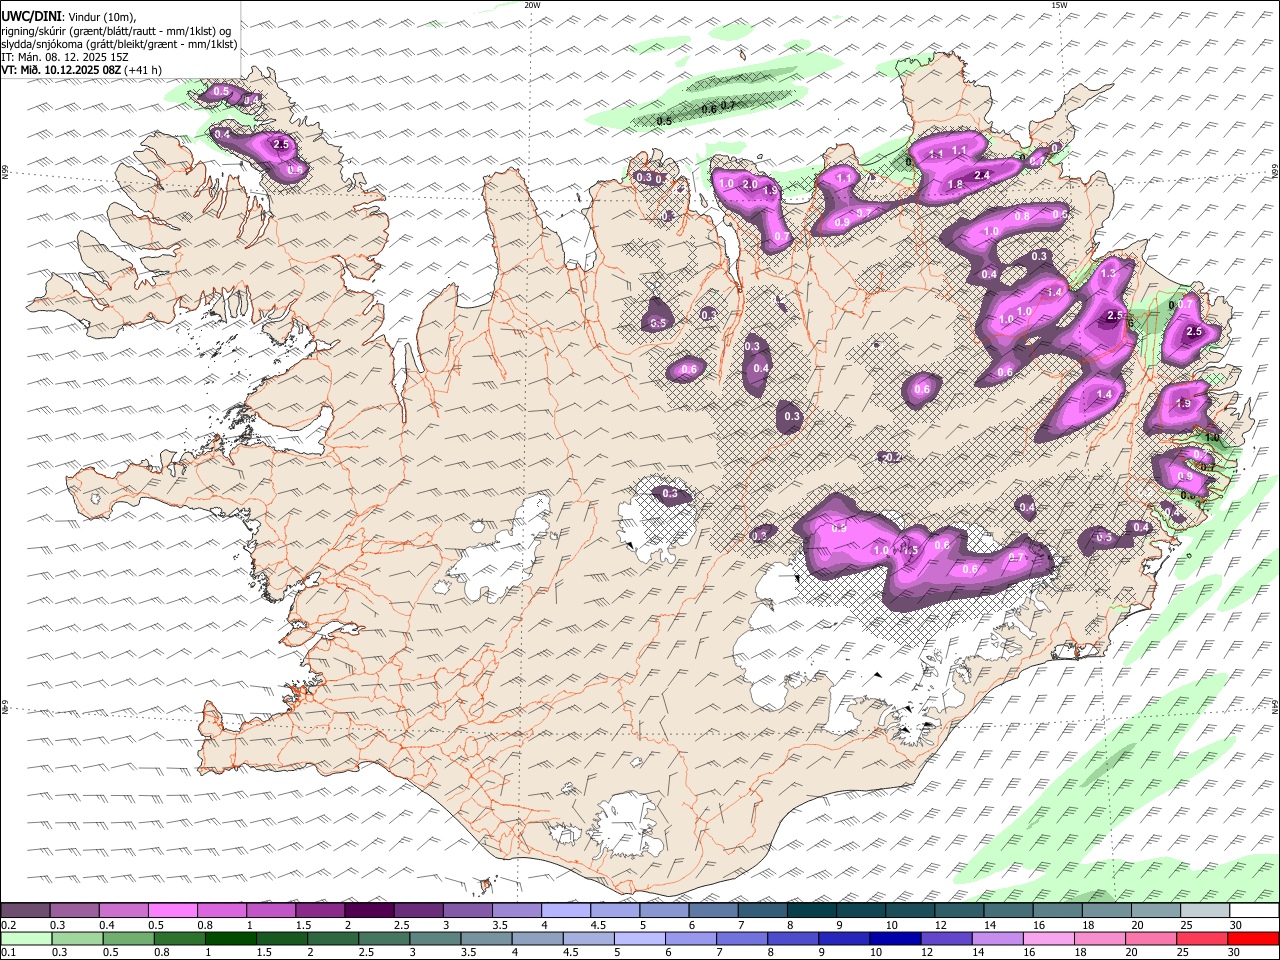This screenshot has height=960, width=1280.
Task: Click the lavender swatch labeled 4 on the upper scale
Action: [x=565, y=911]
